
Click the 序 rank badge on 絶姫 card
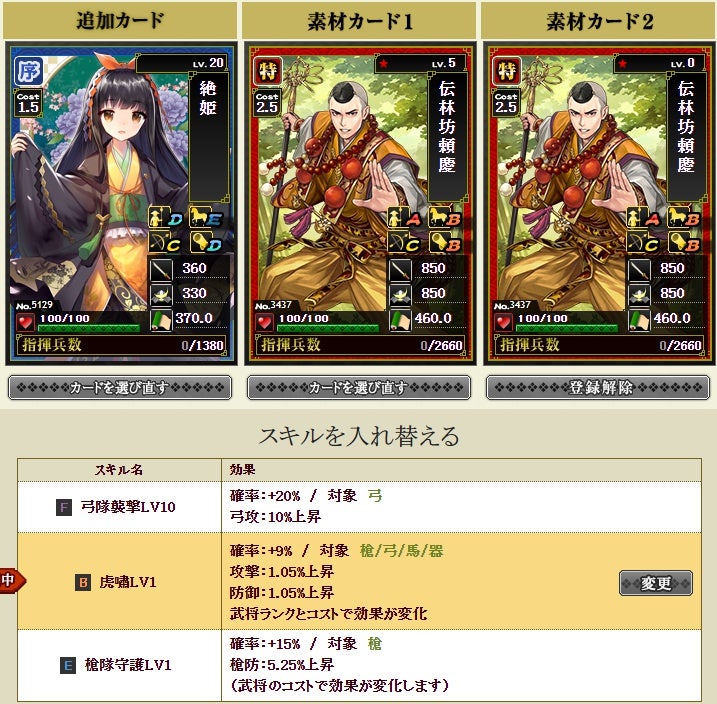pos(28,71)
